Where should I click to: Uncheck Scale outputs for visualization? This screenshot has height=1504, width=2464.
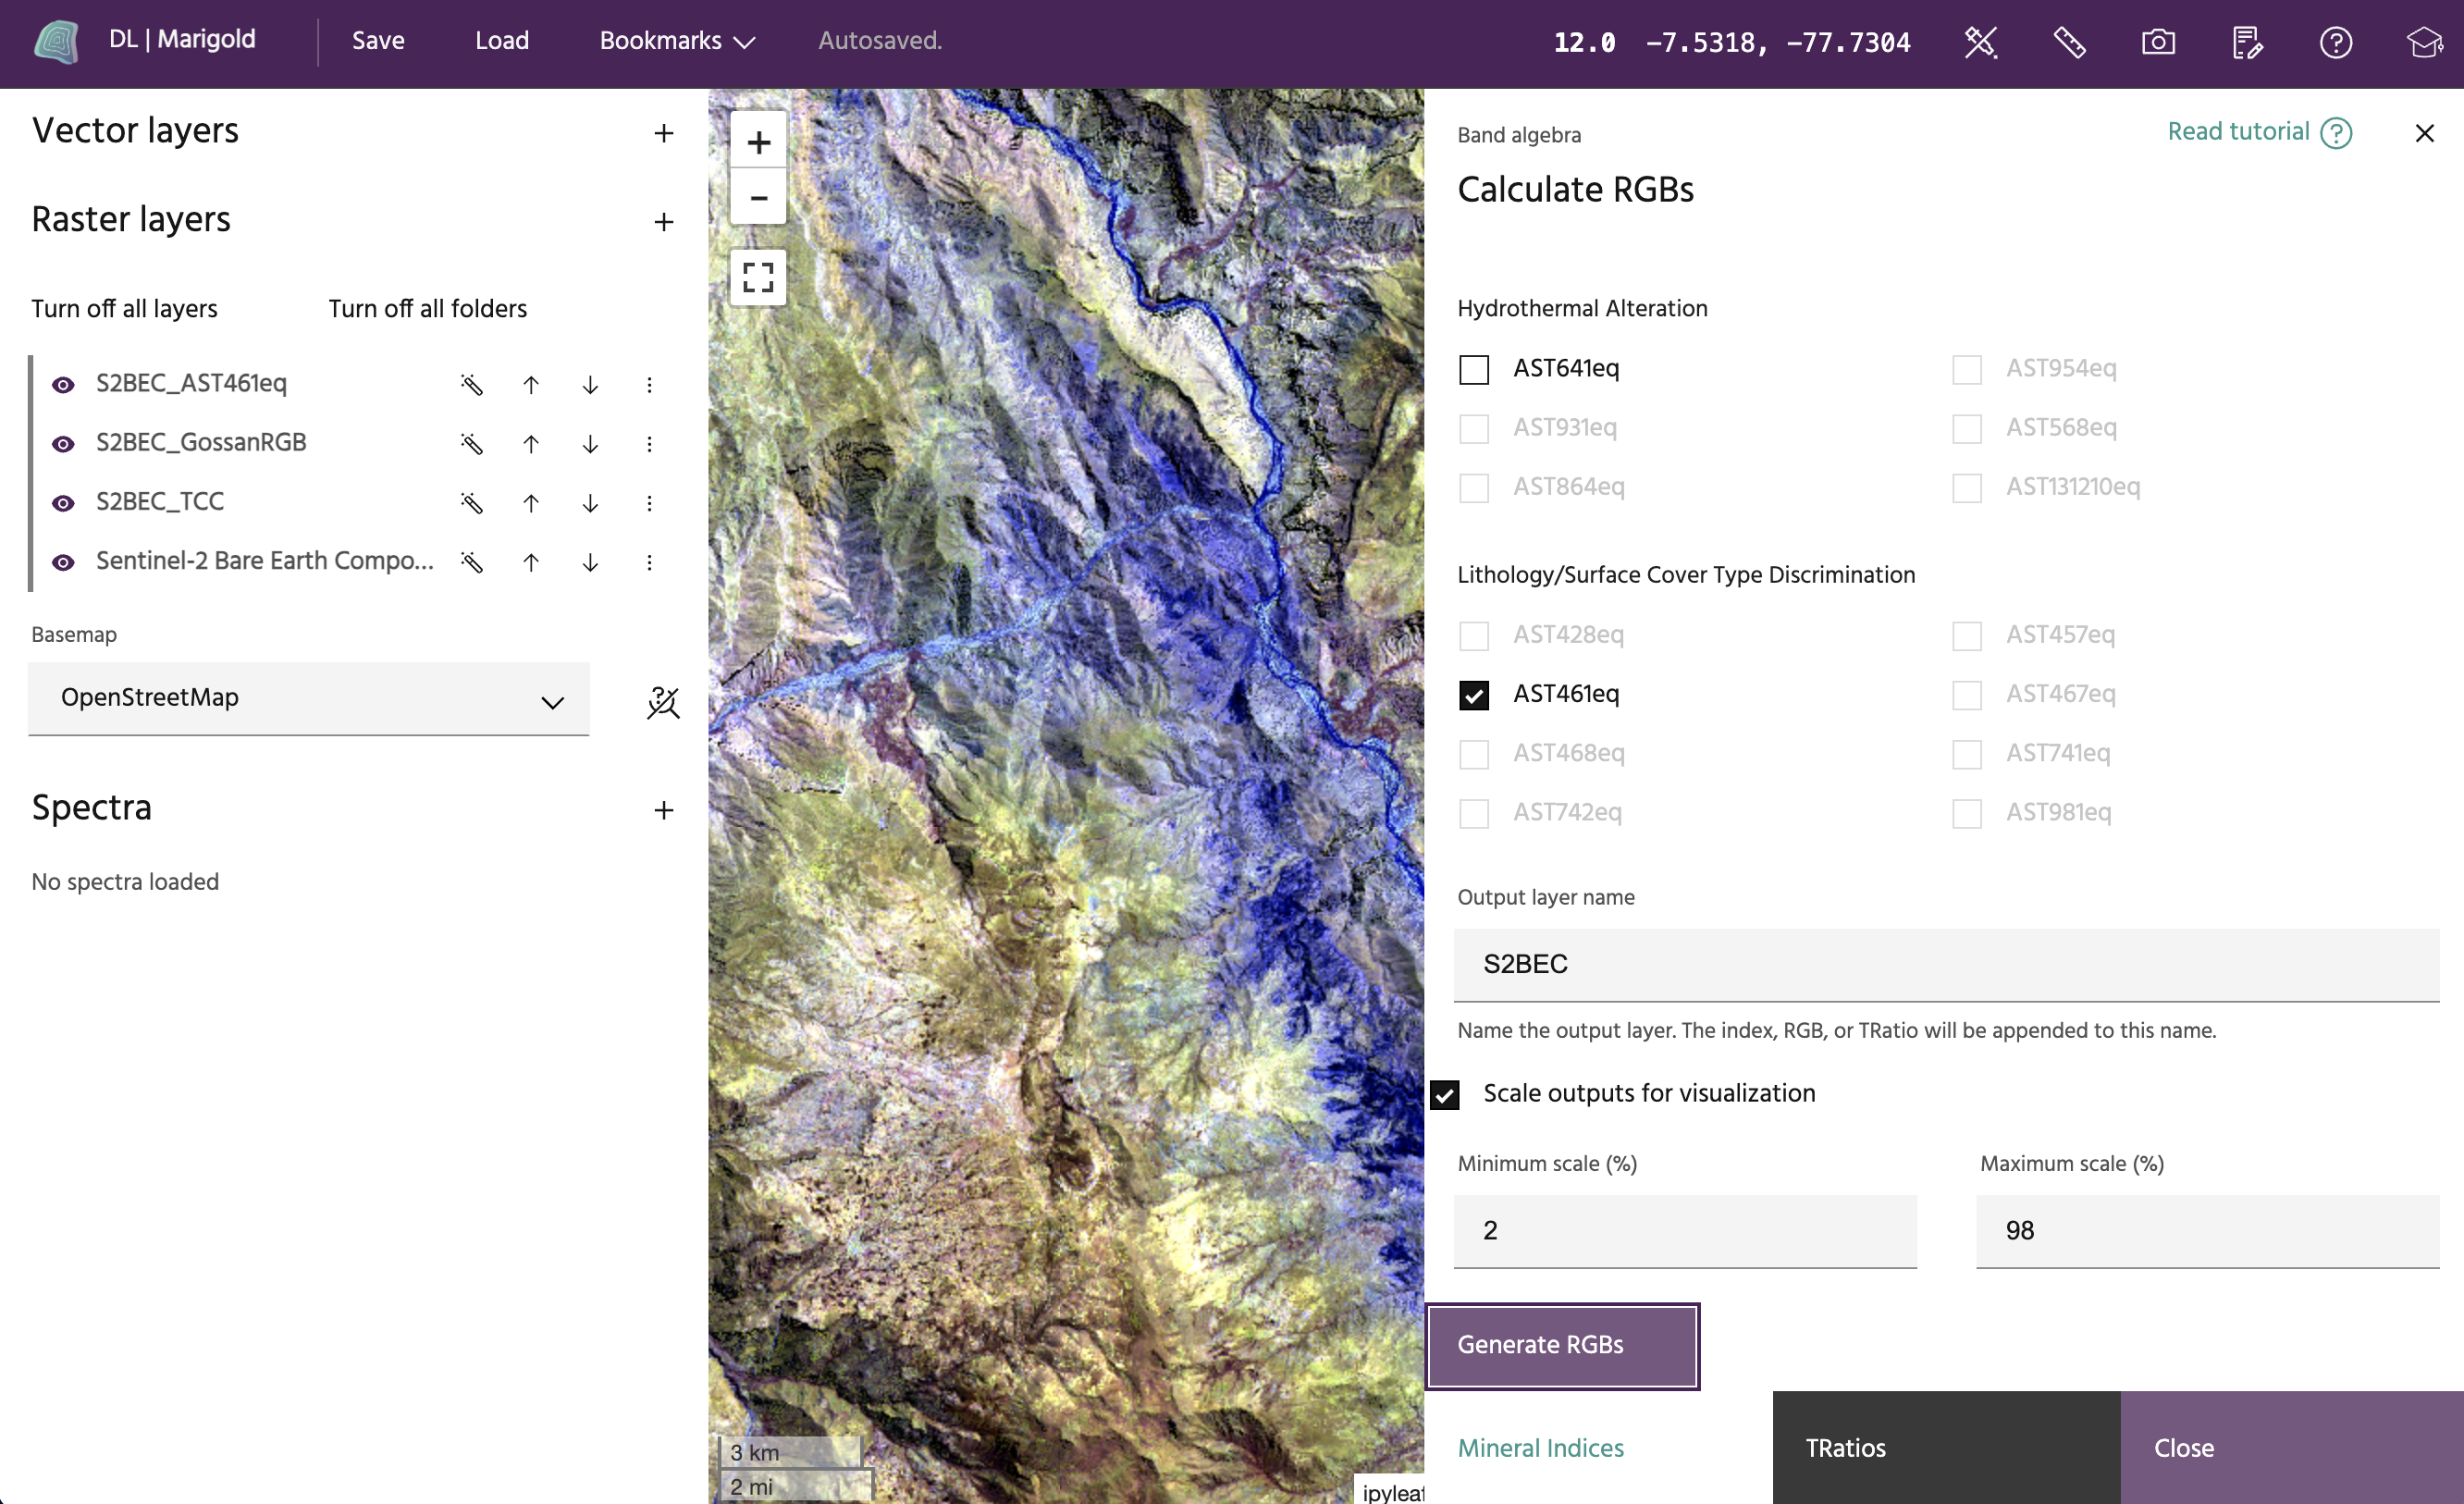click(1444, 1095)
